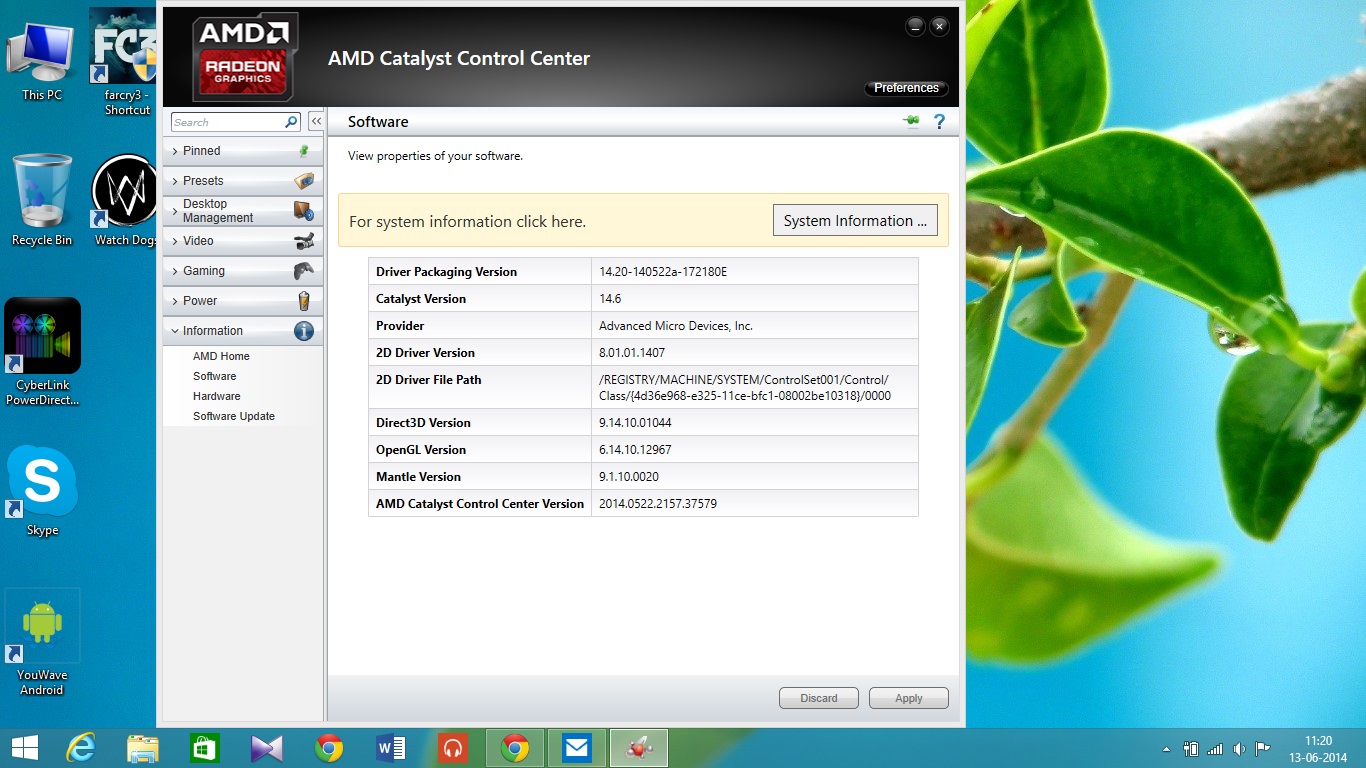Select Software Update in sidebar
Image resolution: width=1366 pixels, height=768 pixels.
[233, 416]
